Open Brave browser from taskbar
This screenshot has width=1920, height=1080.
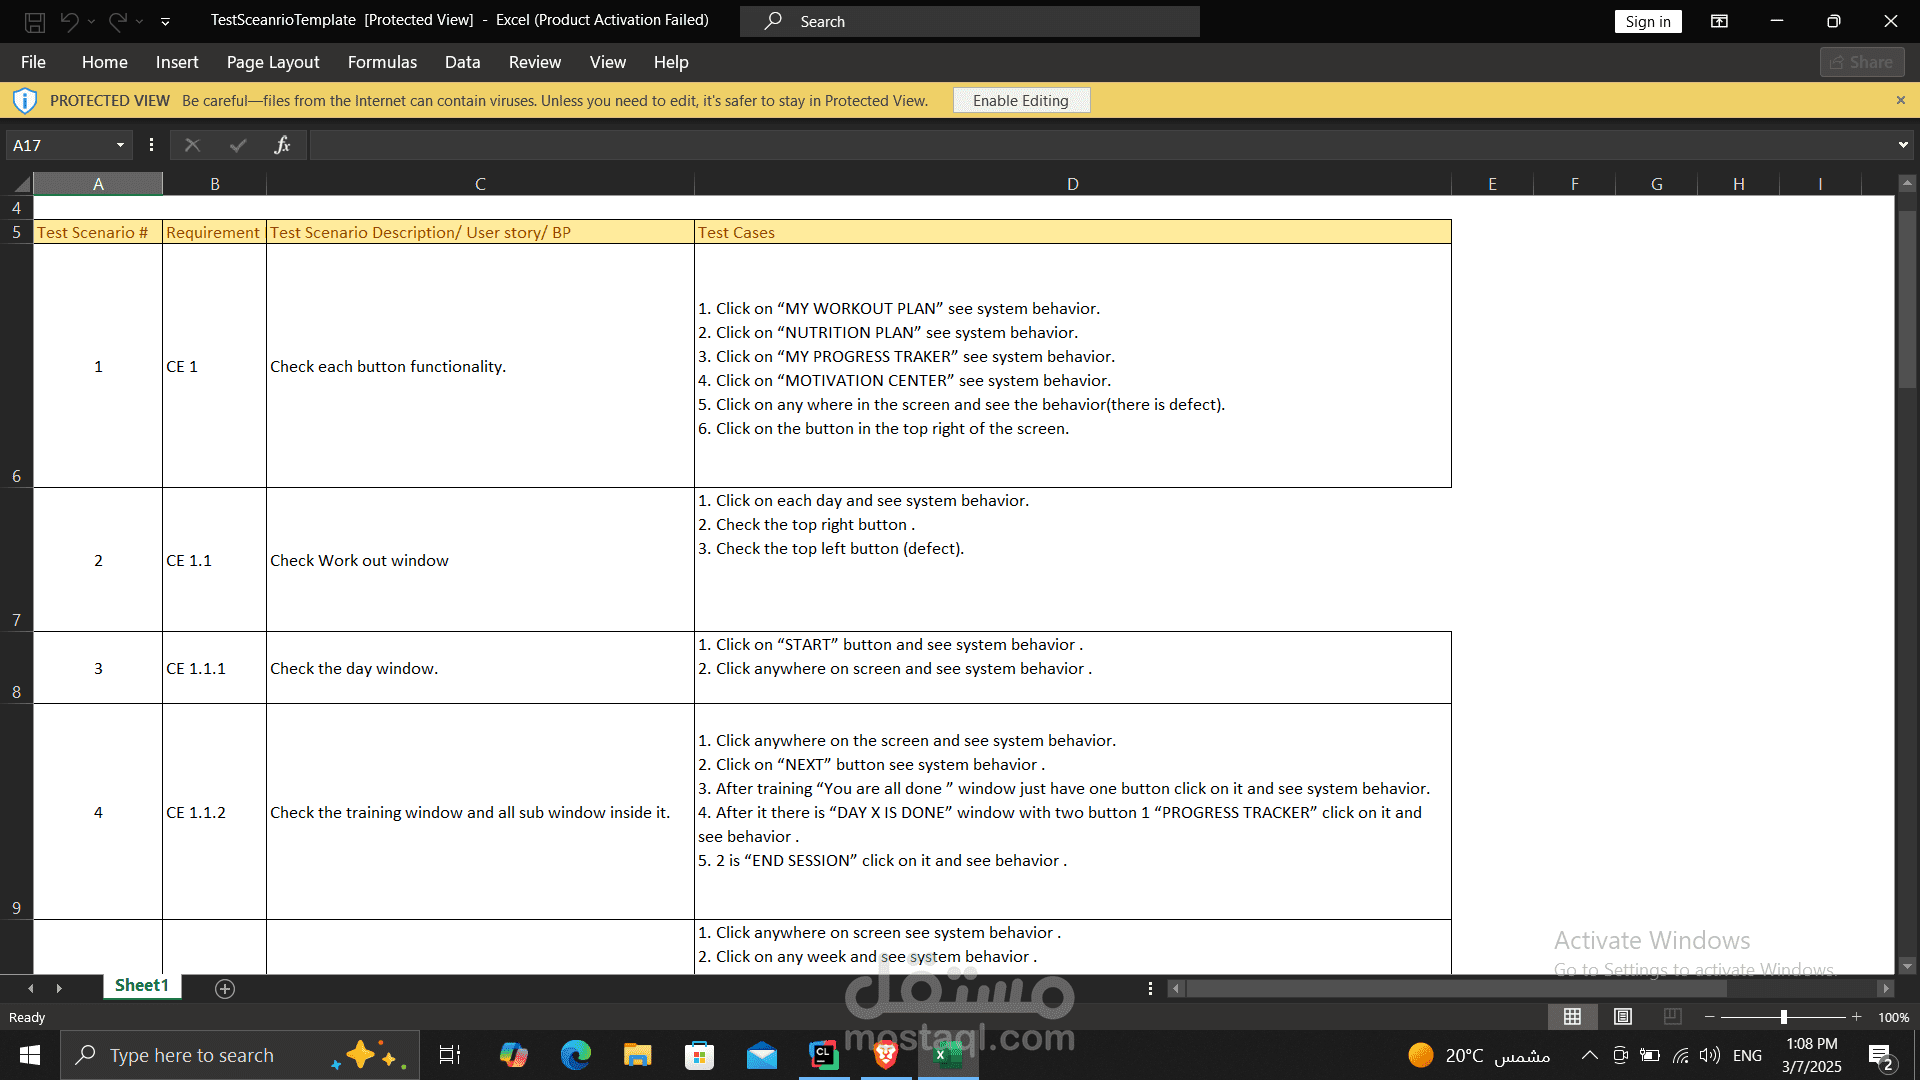tap(886, 1055)
